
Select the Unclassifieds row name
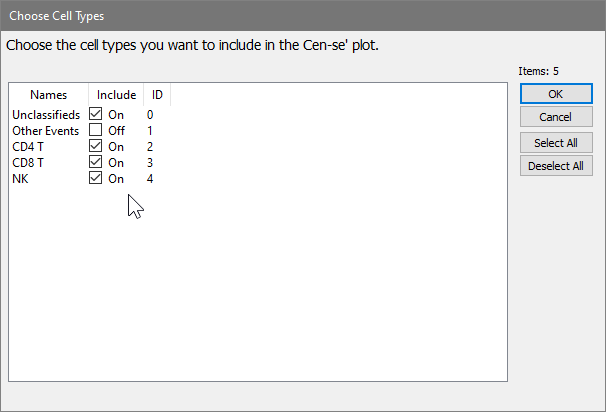click(x=46, y=115)
